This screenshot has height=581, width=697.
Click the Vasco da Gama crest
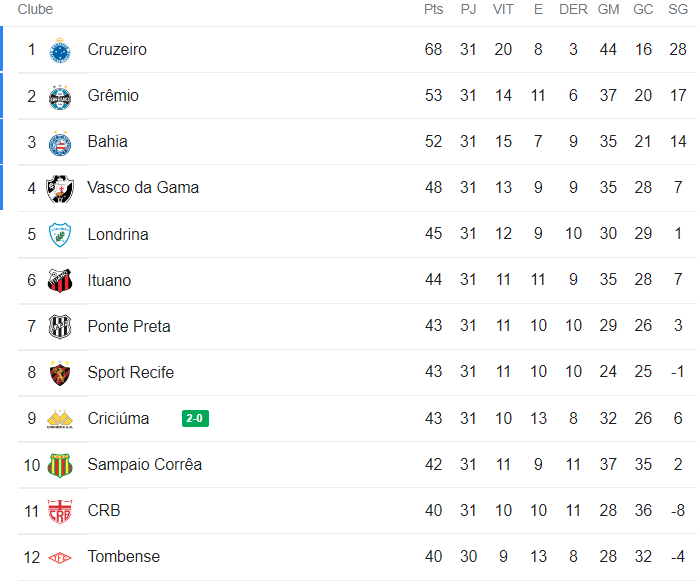coord(60,188)
